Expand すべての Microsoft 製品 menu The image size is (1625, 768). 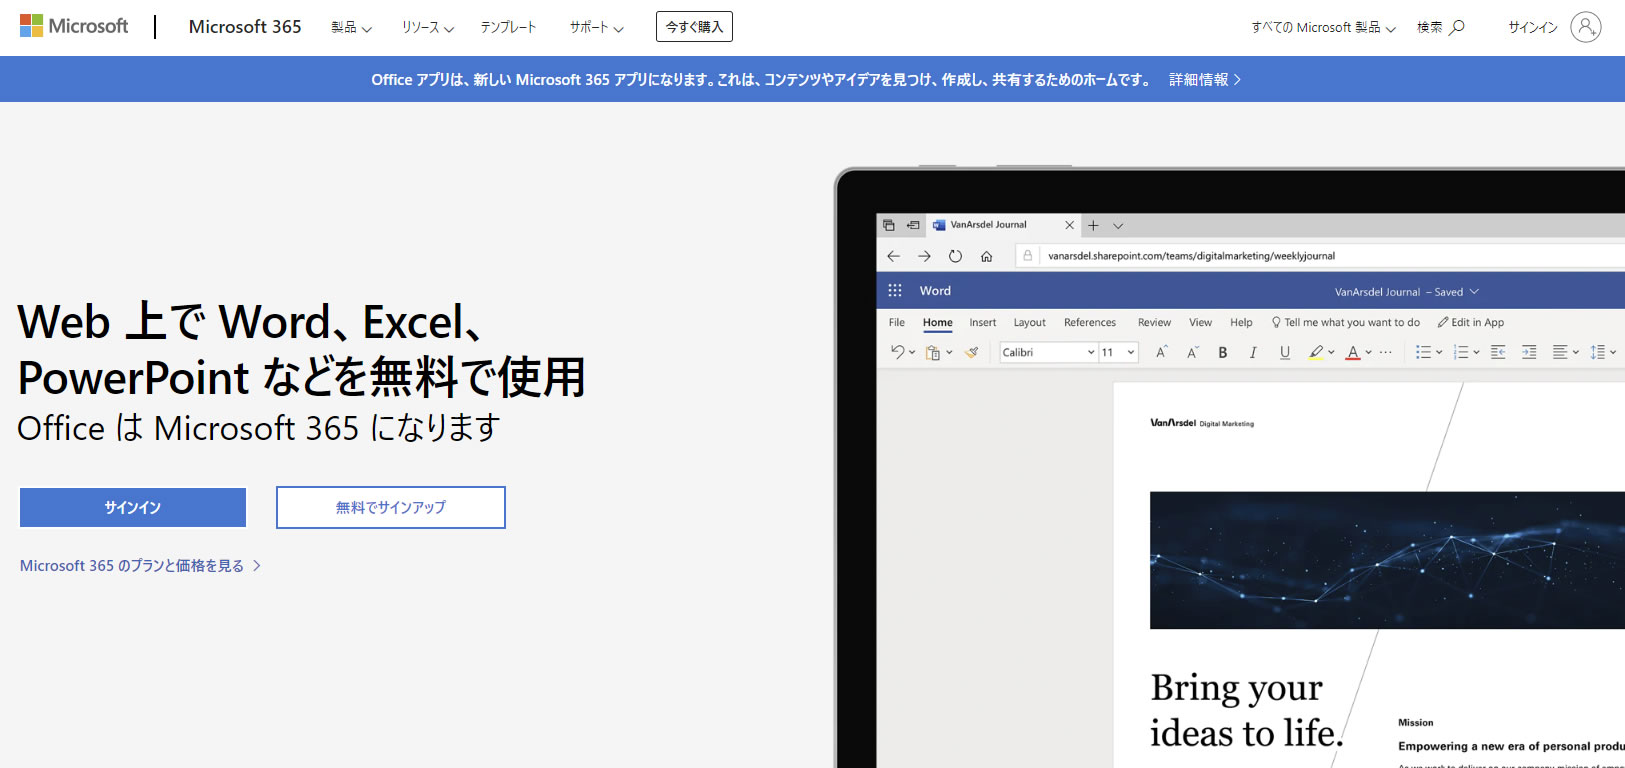[x=1323, y=27]
